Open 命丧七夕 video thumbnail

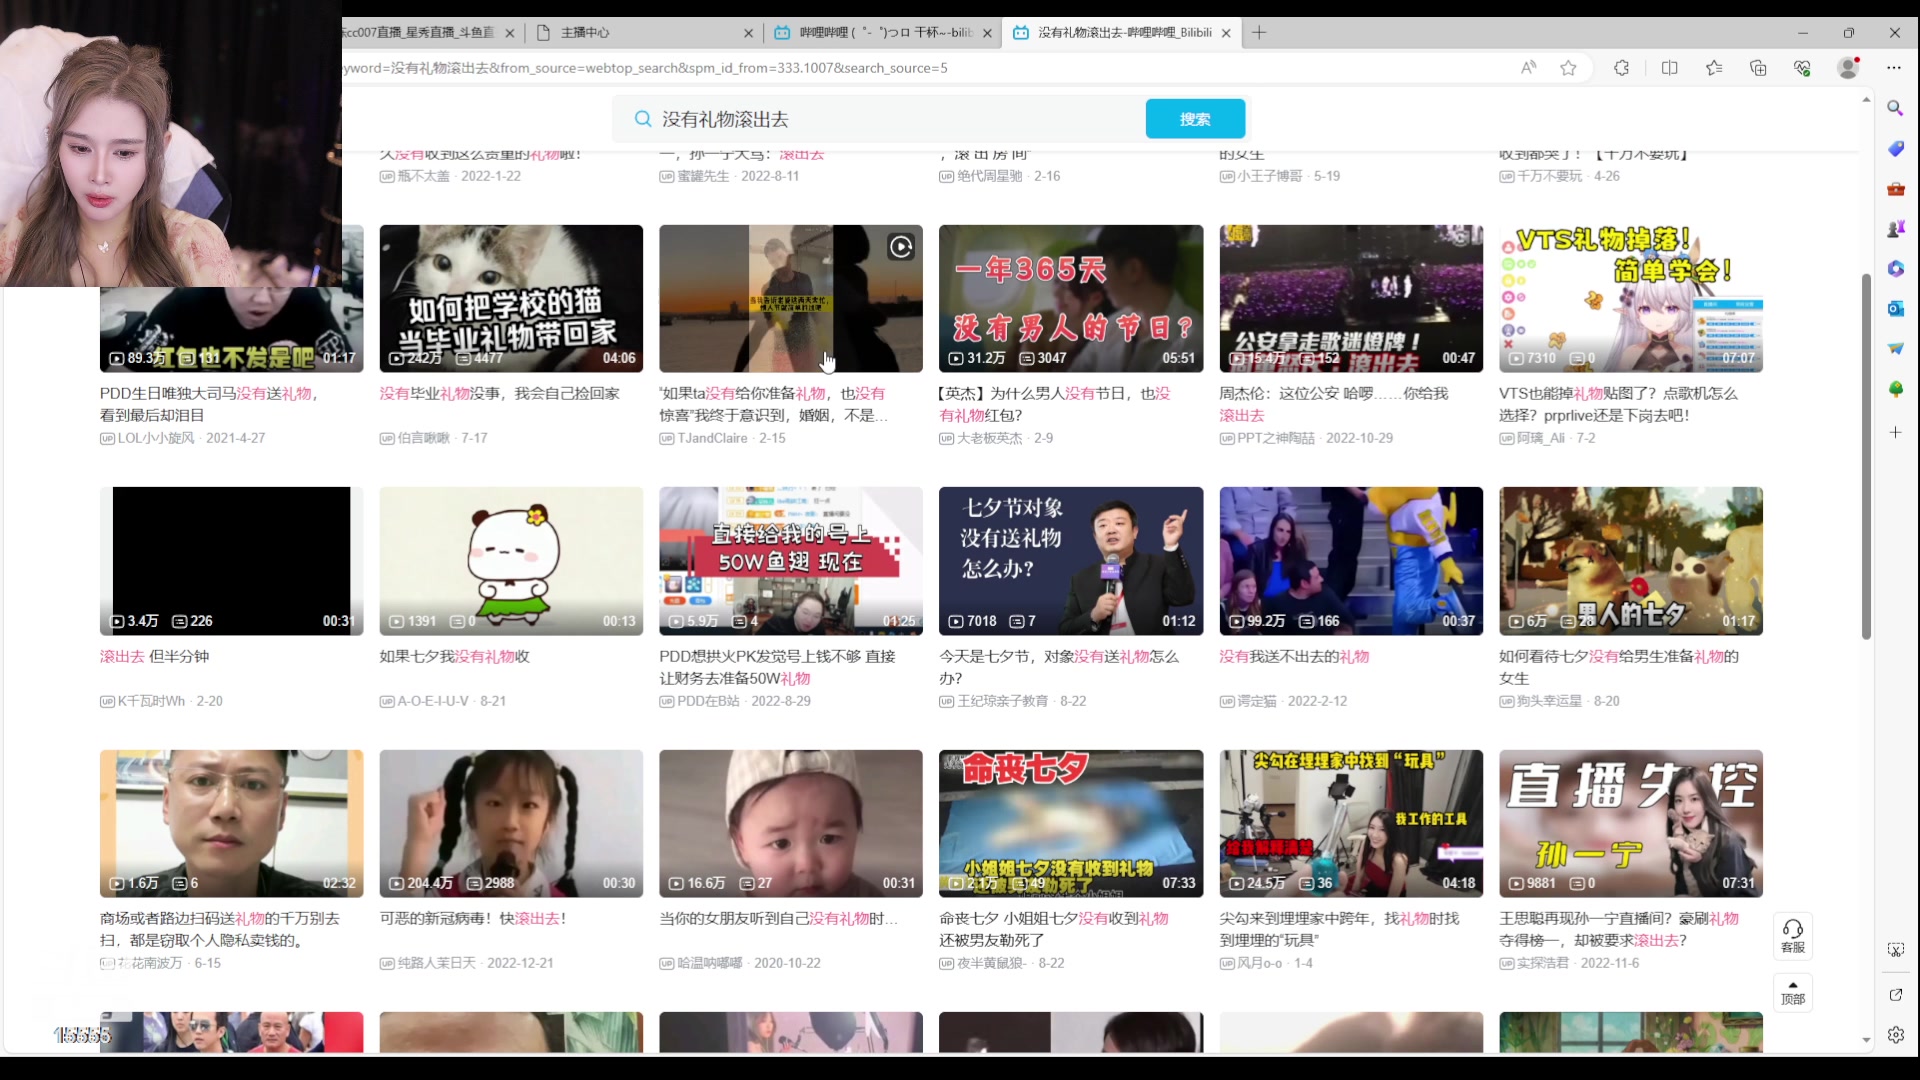click(1071, 823)
